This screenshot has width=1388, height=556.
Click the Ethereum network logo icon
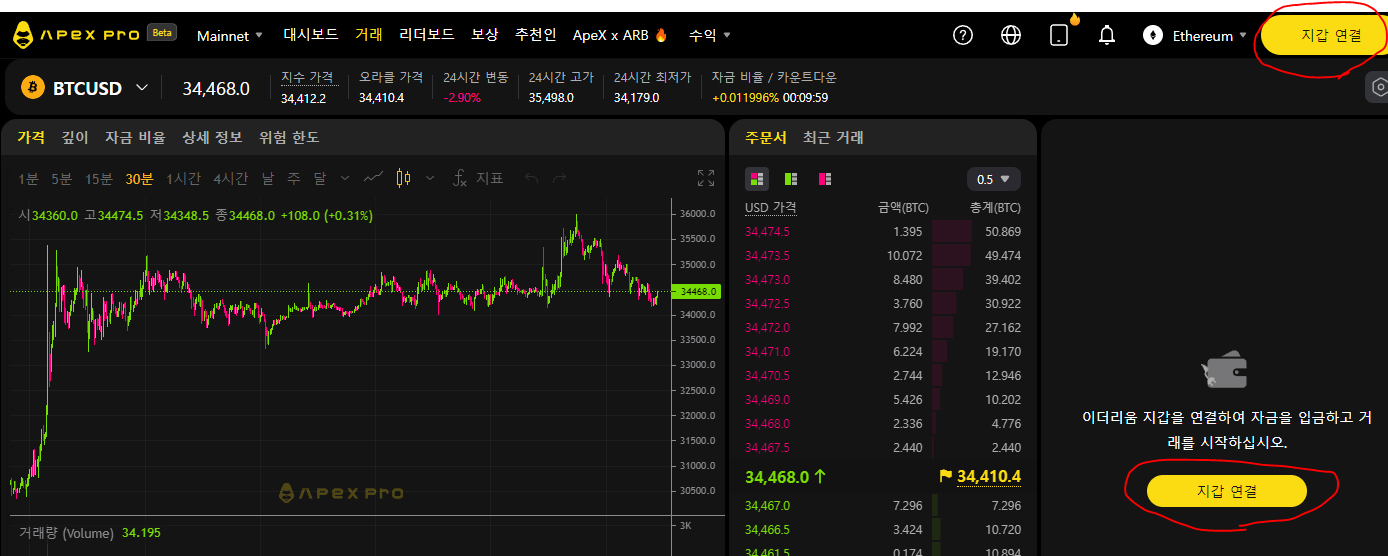coord(1153,36)
